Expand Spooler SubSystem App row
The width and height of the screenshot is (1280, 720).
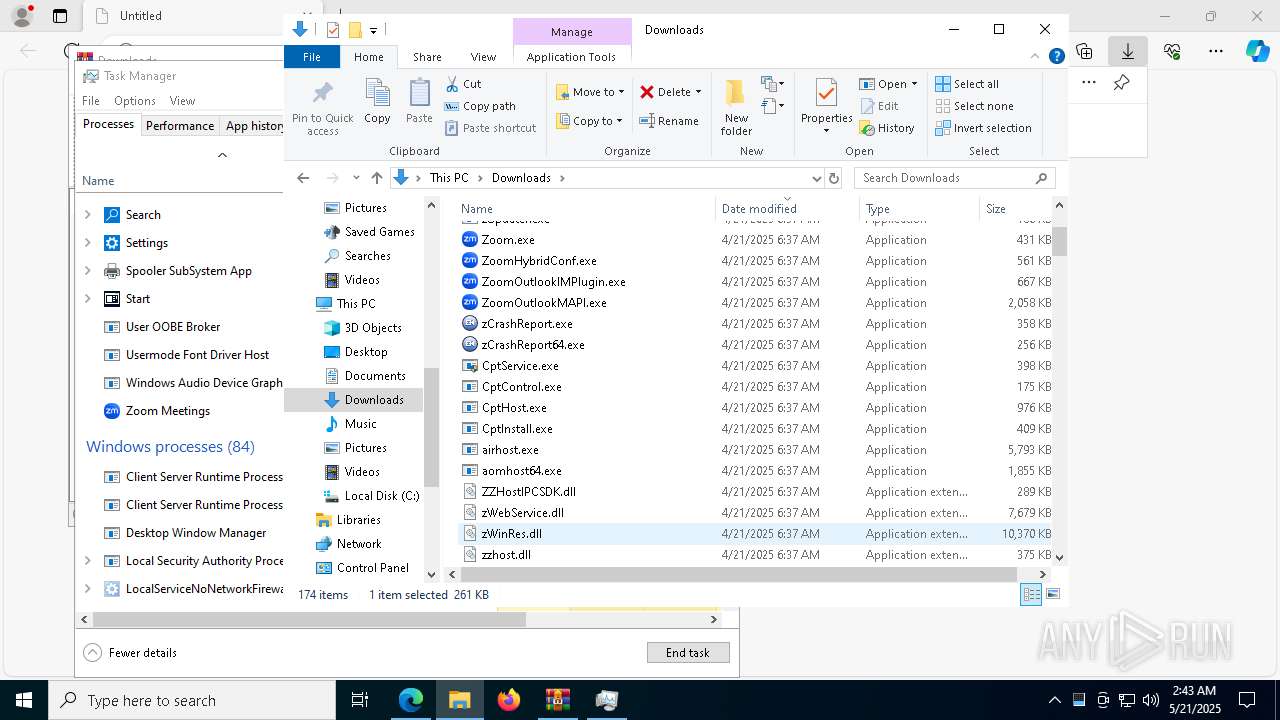[88, 271]
